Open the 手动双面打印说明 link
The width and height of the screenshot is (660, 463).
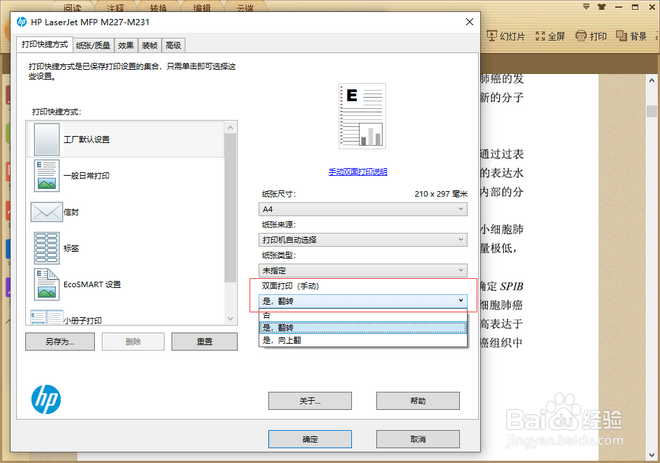click(x=358, y=172)
